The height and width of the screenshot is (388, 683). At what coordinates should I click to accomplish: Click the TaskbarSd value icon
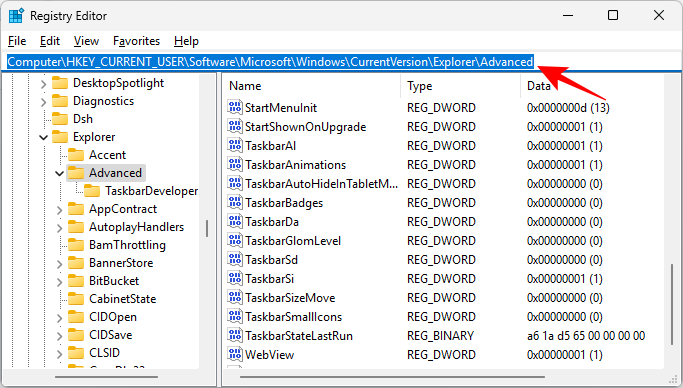coord(235,260)
